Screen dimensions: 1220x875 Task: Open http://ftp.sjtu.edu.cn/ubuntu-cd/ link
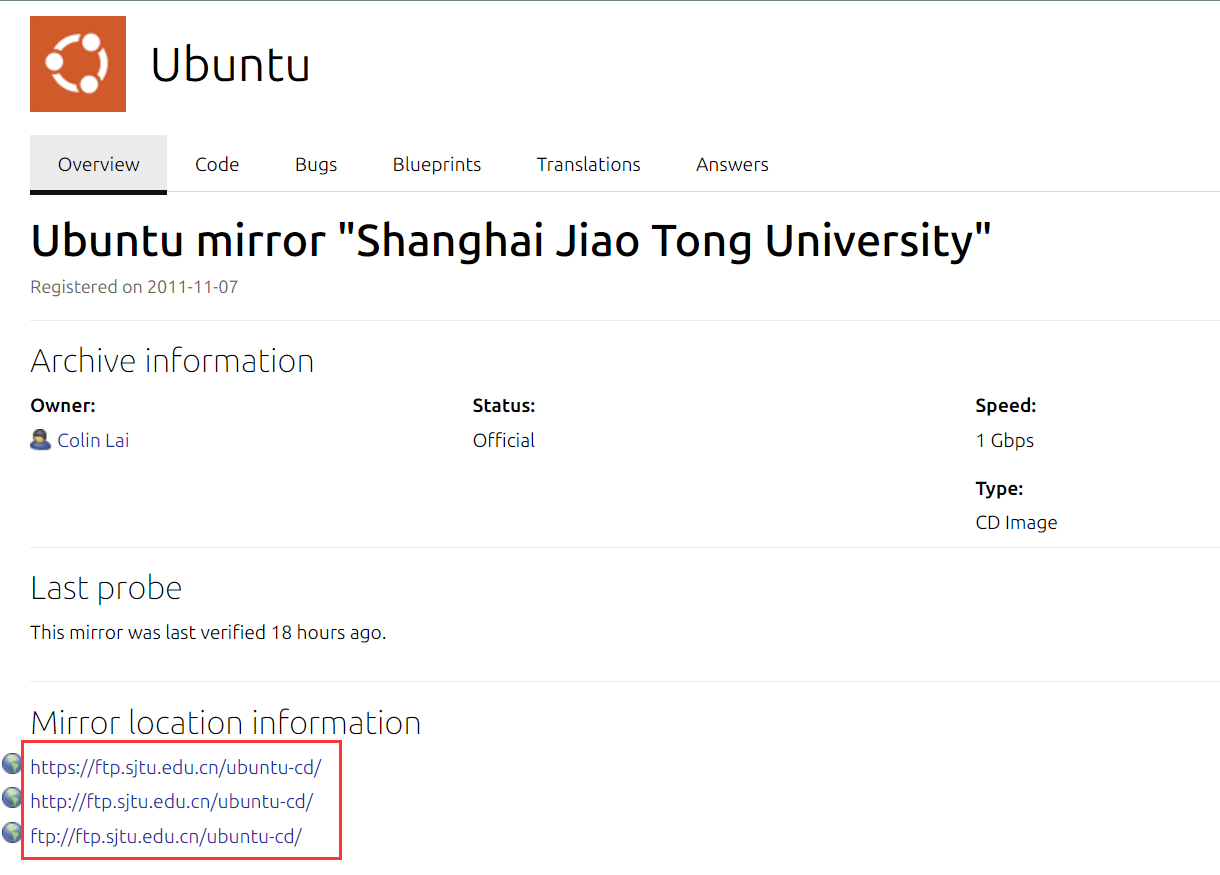pyautogui.click(x=172, y=802)
